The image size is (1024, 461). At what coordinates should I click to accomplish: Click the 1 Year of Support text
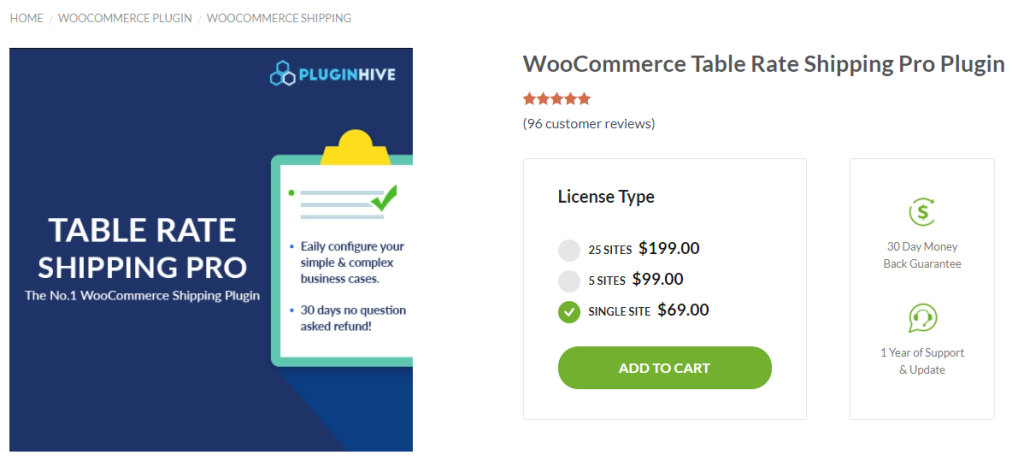coord(922,361)
